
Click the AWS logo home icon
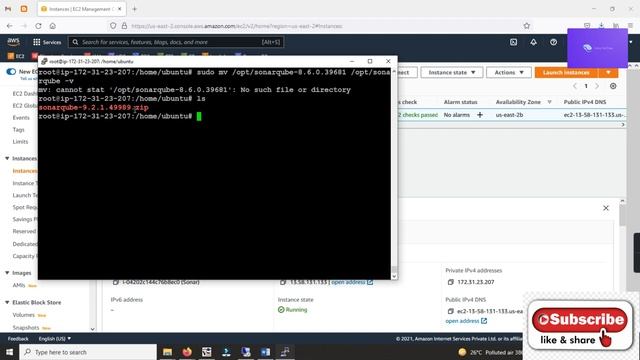(x=13, y=41)
